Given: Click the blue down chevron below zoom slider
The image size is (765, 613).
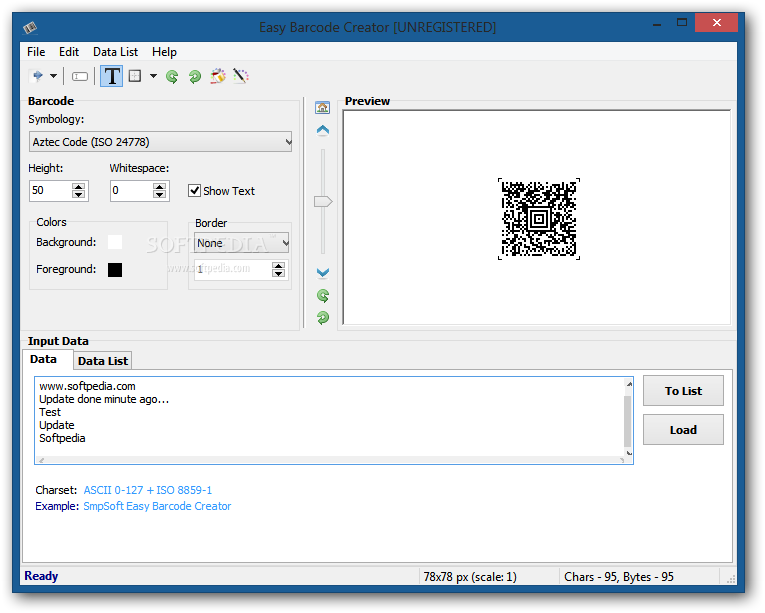Looking at the screenshot, I should 322,272.
